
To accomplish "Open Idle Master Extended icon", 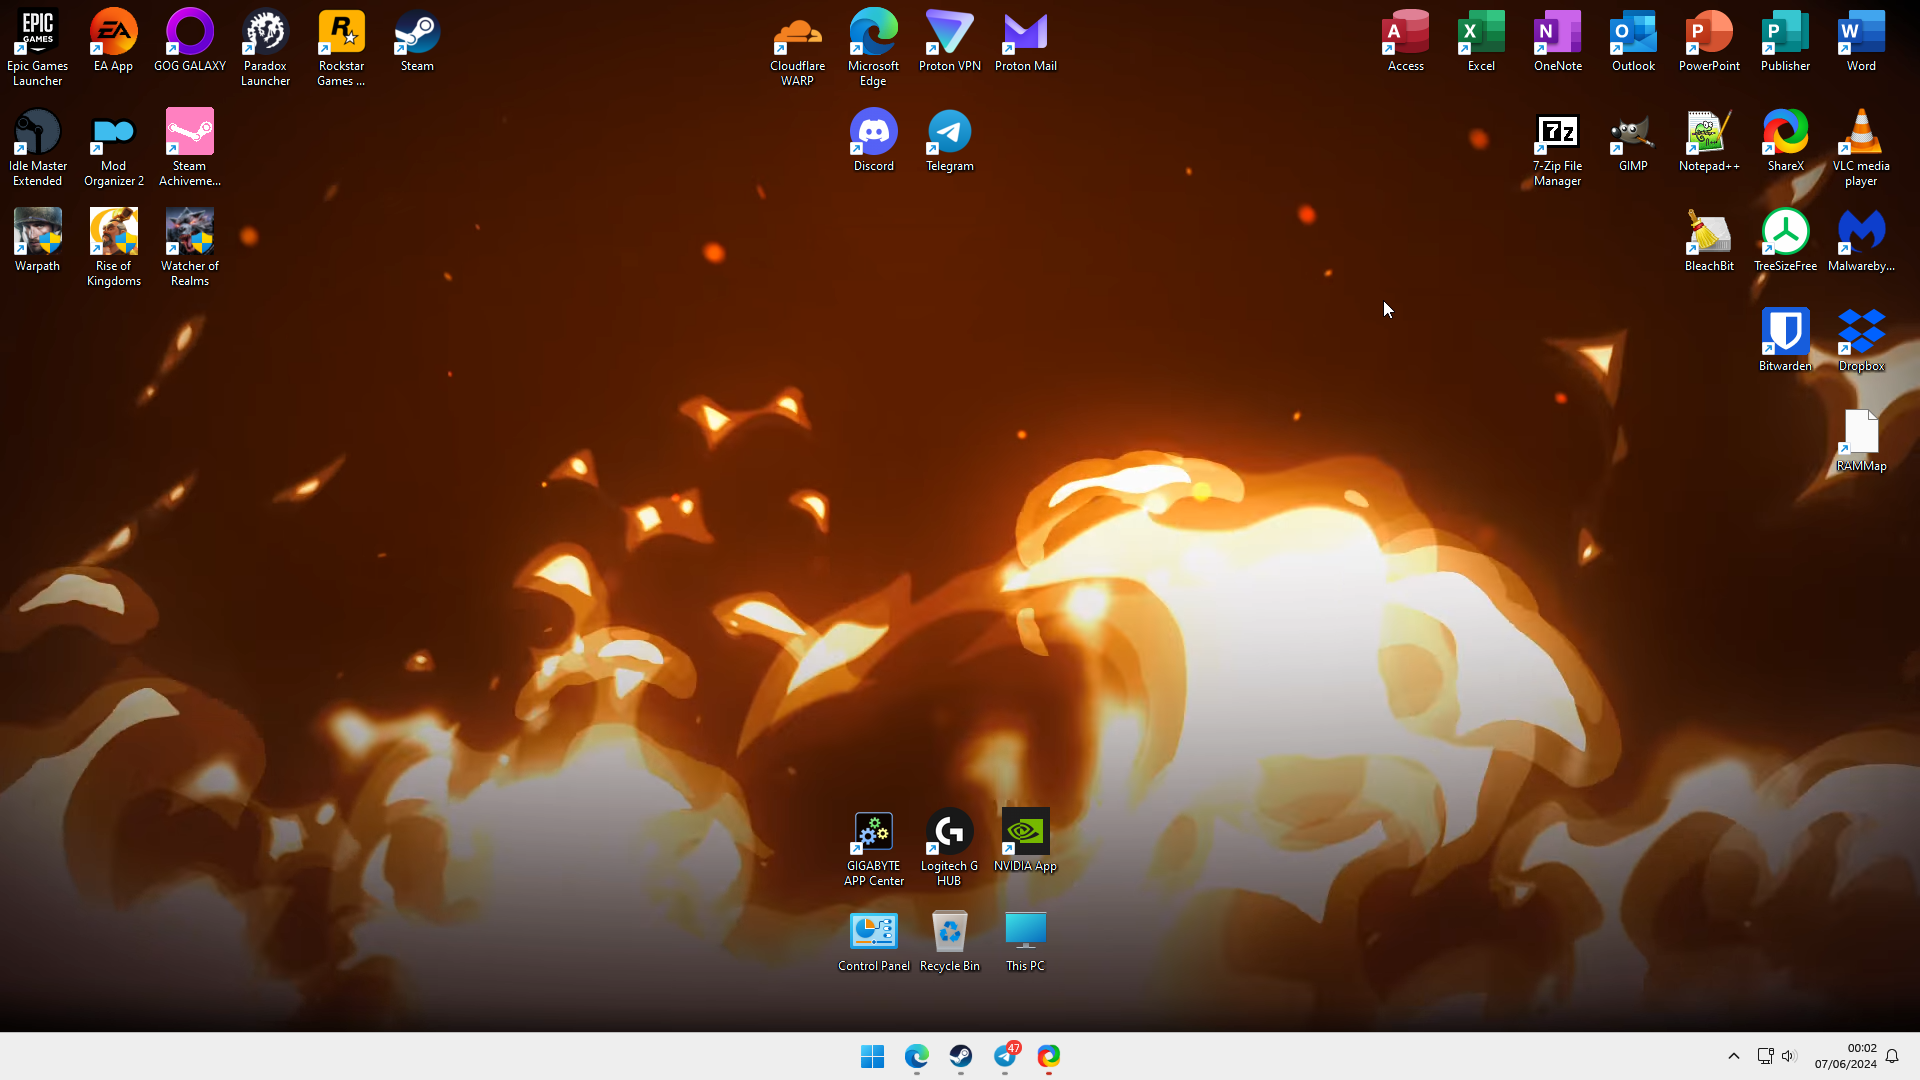I will pyautogui.click(x=38, y=146).
